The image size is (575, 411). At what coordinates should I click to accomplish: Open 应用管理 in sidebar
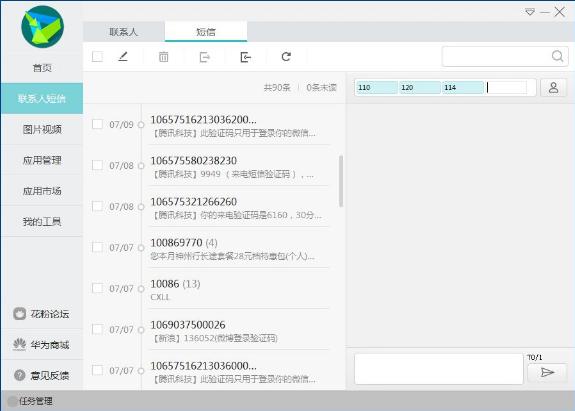pos(42,160)
